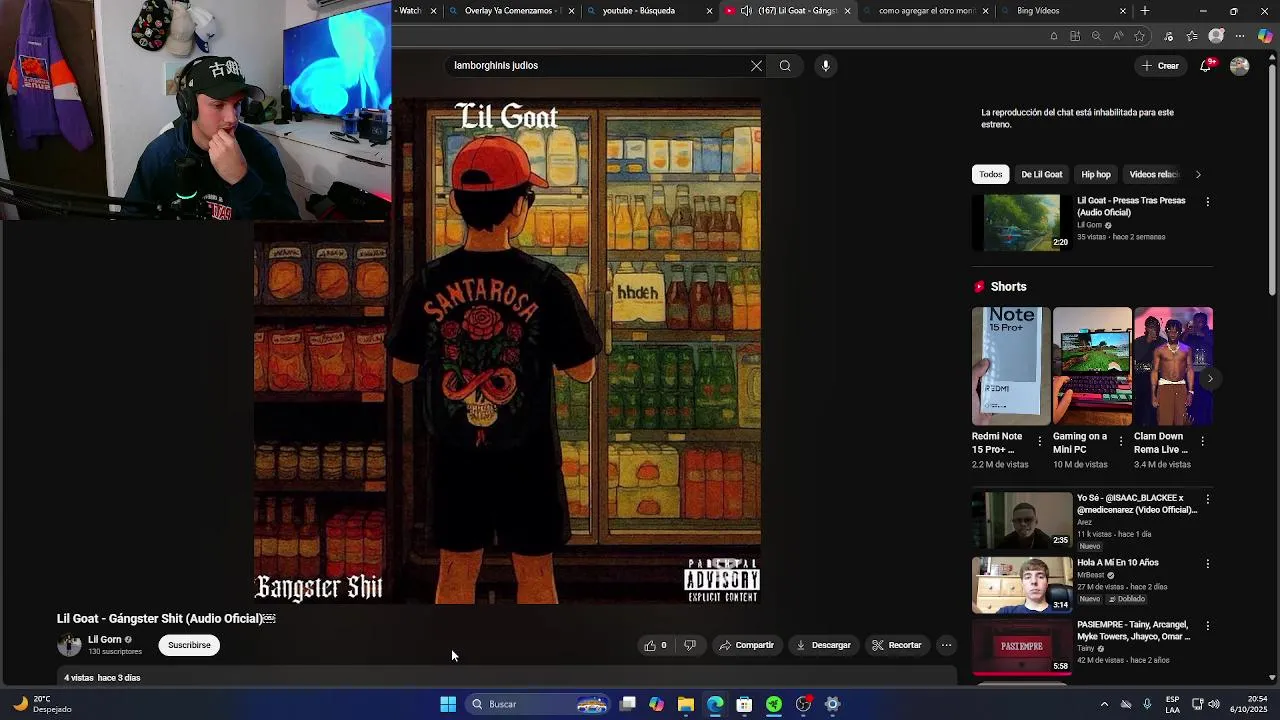
Task: Open Presas Tras Presas video thumbnail
Action: click(1021, 222)
